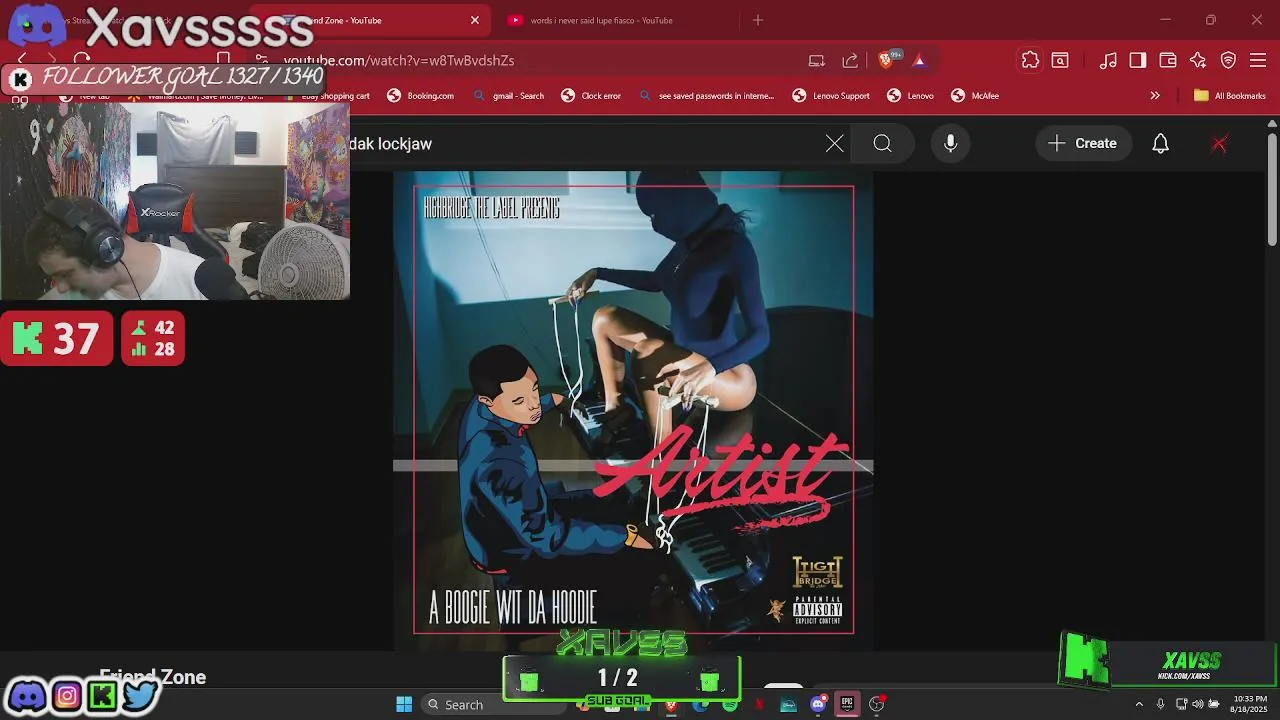Open 'see saved passwords in interne...' bookmark
Viewport: 1280px width, 720px height.
coord(707,96)
